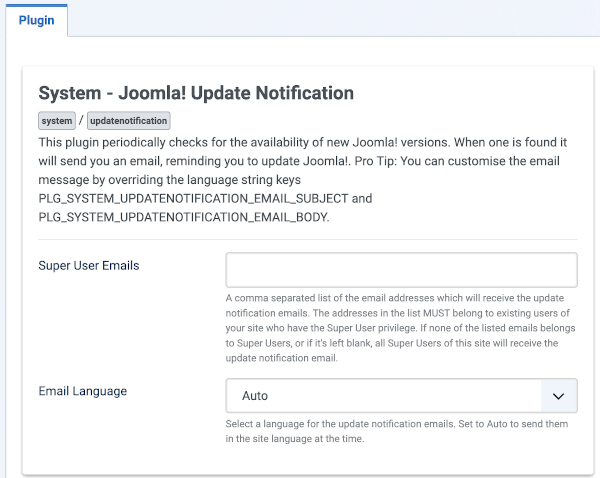Click the Super User Emails input field
Screen dimensions: 600x478
pos(401,270)
